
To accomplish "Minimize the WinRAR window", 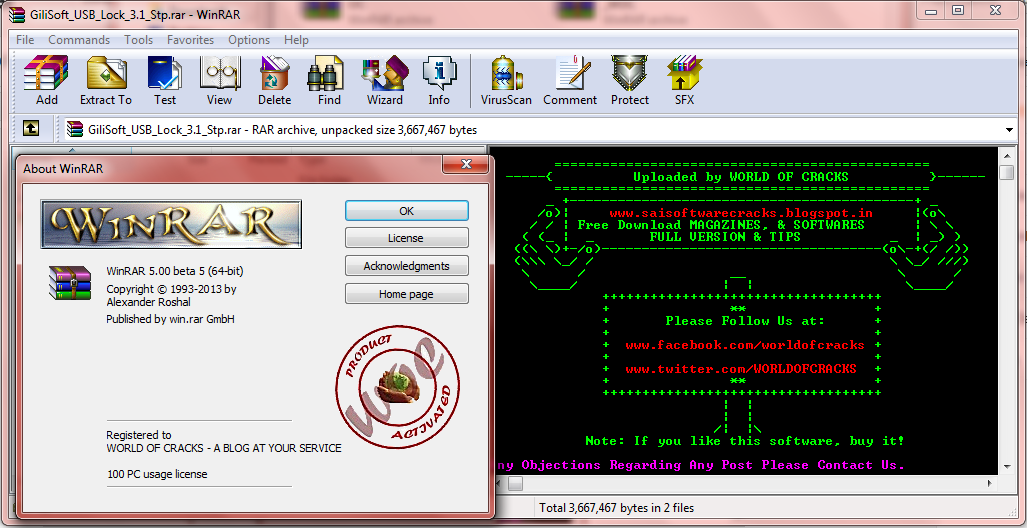I will click(929, 10).
